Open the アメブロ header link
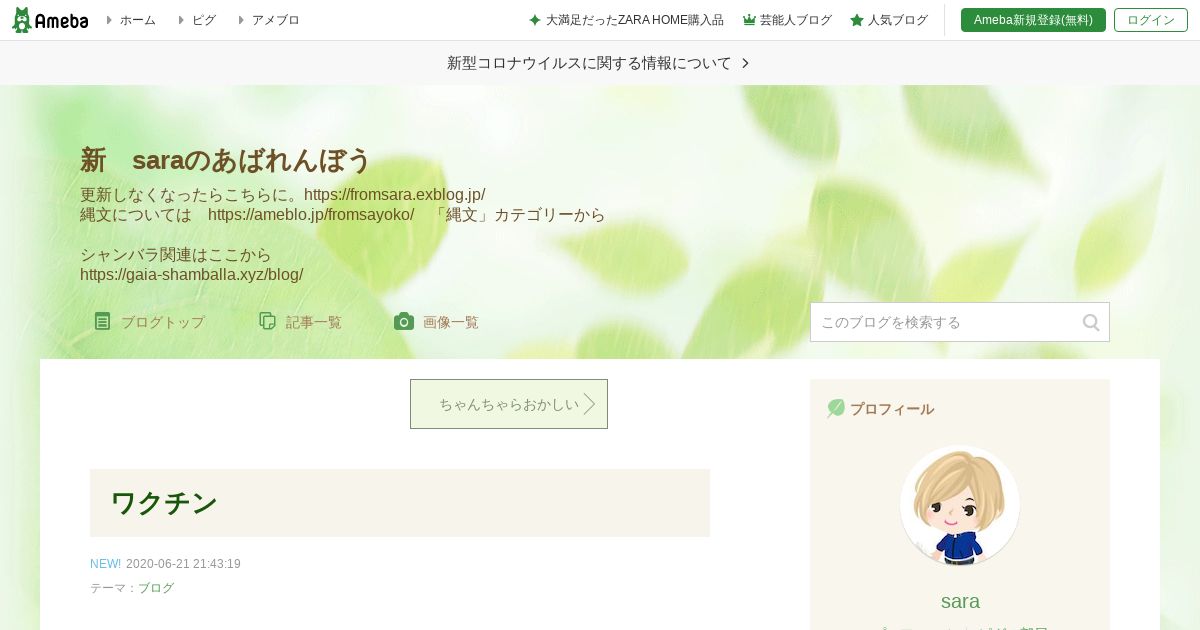The width and height of the screenshot is (1200, 630). pos(276,20)
